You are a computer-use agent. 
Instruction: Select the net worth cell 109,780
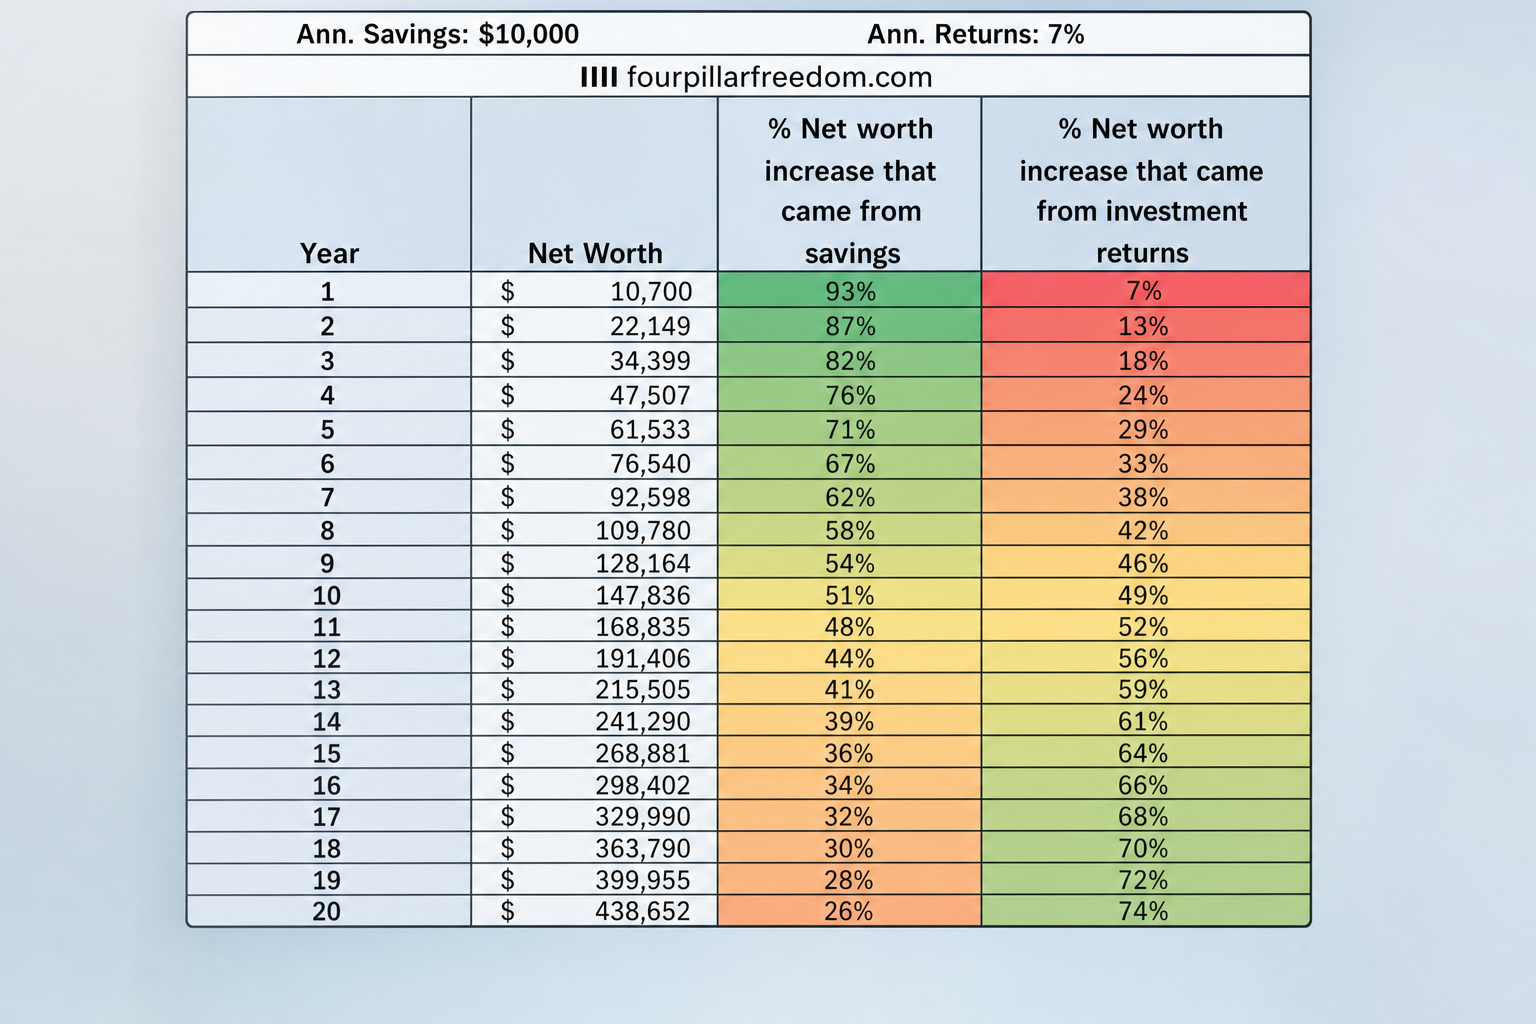point(595,530)
